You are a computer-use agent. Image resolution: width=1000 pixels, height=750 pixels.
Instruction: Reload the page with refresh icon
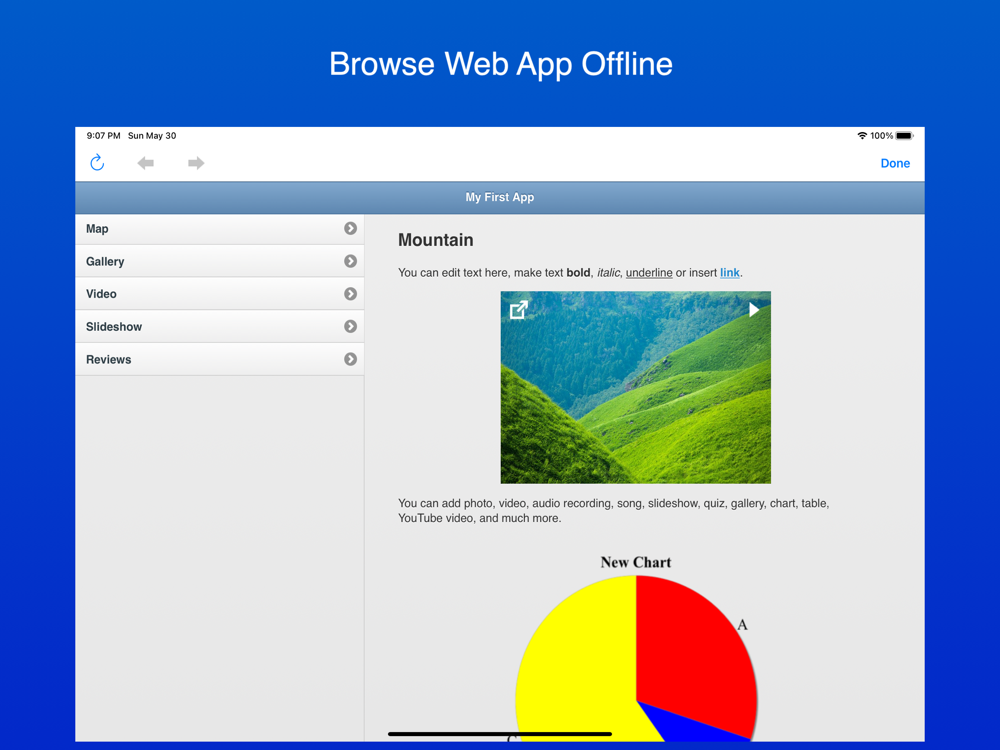point(97,163)
